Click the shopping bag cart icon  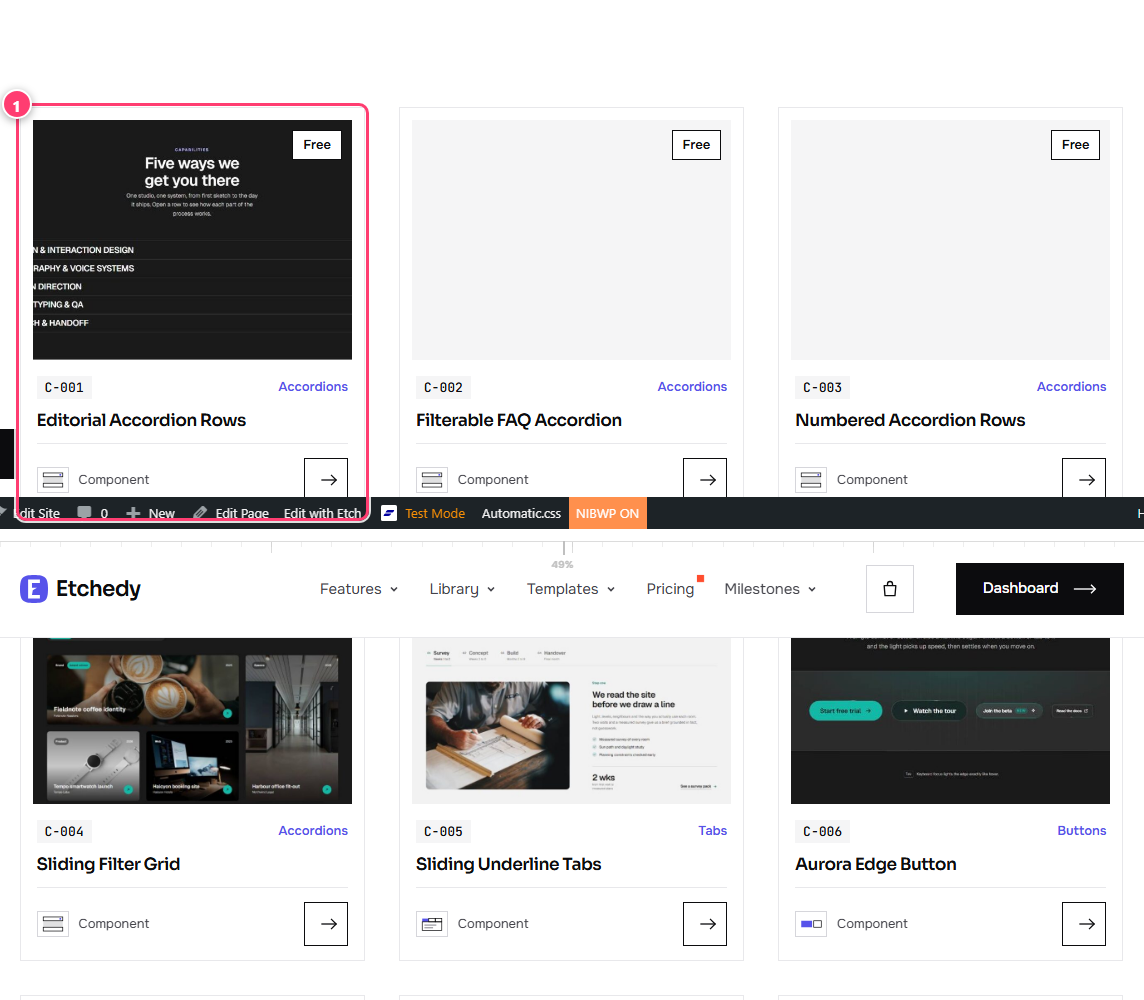[890, 589]
